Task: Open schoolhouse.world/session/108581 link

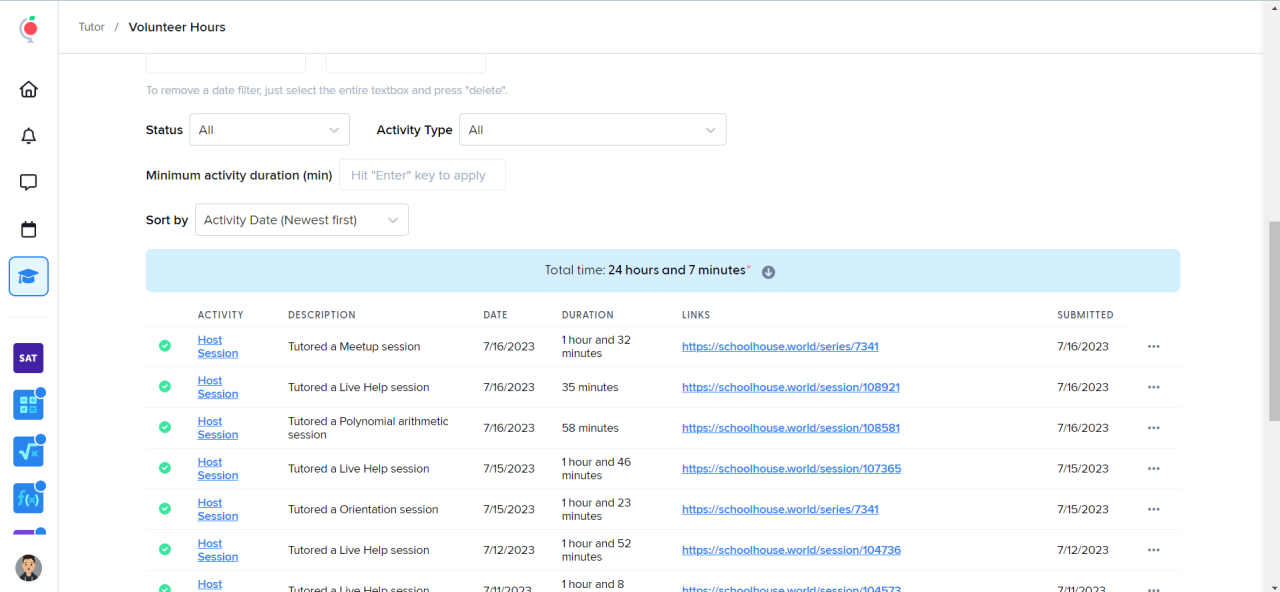Action: point(791,428)
